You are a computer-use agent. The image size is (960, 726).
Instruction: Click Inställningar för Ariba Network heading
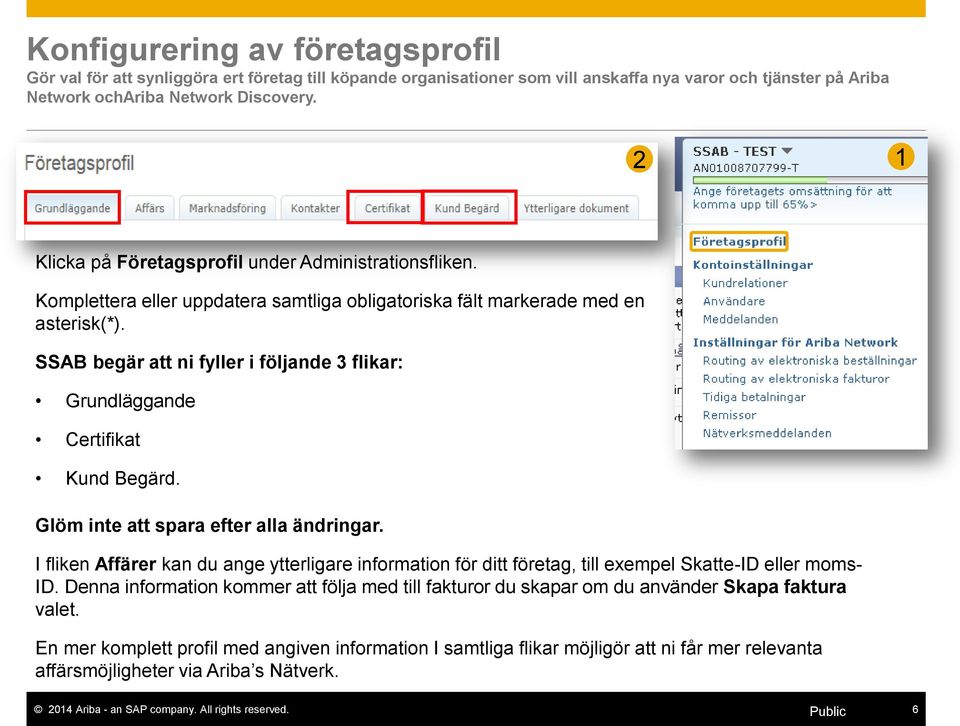(x=795, y=342)
